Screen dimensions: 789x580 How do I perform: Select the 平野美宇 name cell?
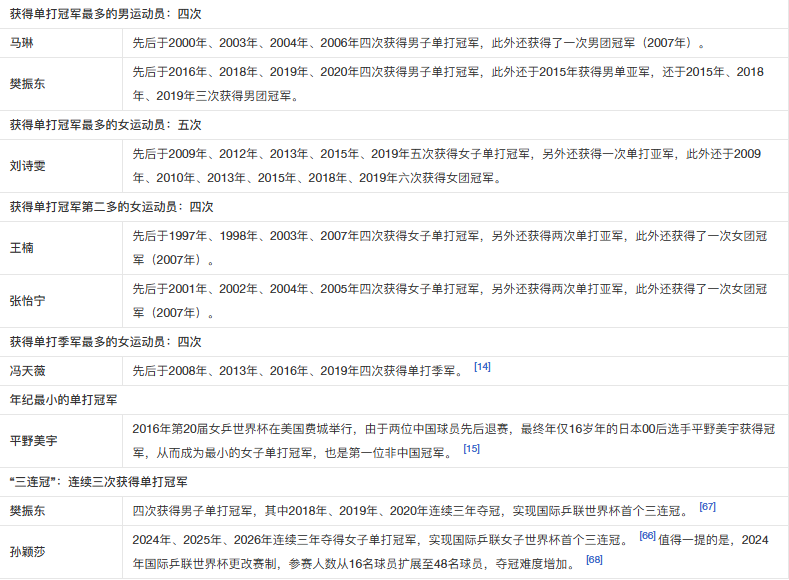[61, 441]
